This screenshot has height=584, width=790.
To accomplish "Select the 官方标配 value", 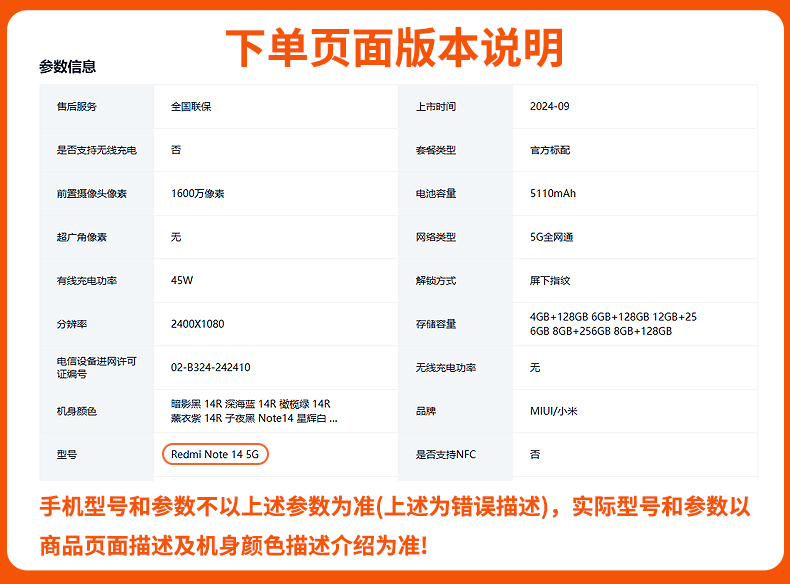I will pos(550,150).
